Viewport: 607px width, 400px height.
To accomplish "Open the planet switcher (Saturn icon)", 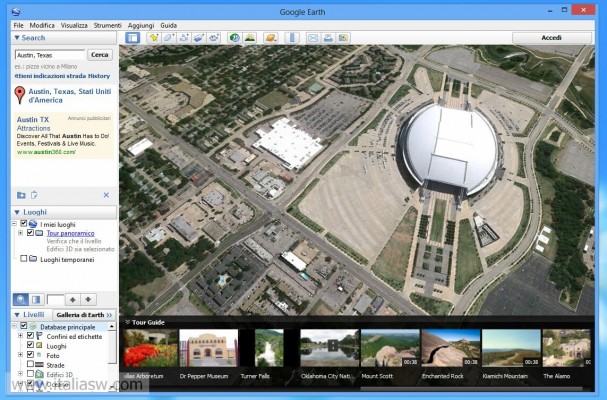I will coord(271,38).
